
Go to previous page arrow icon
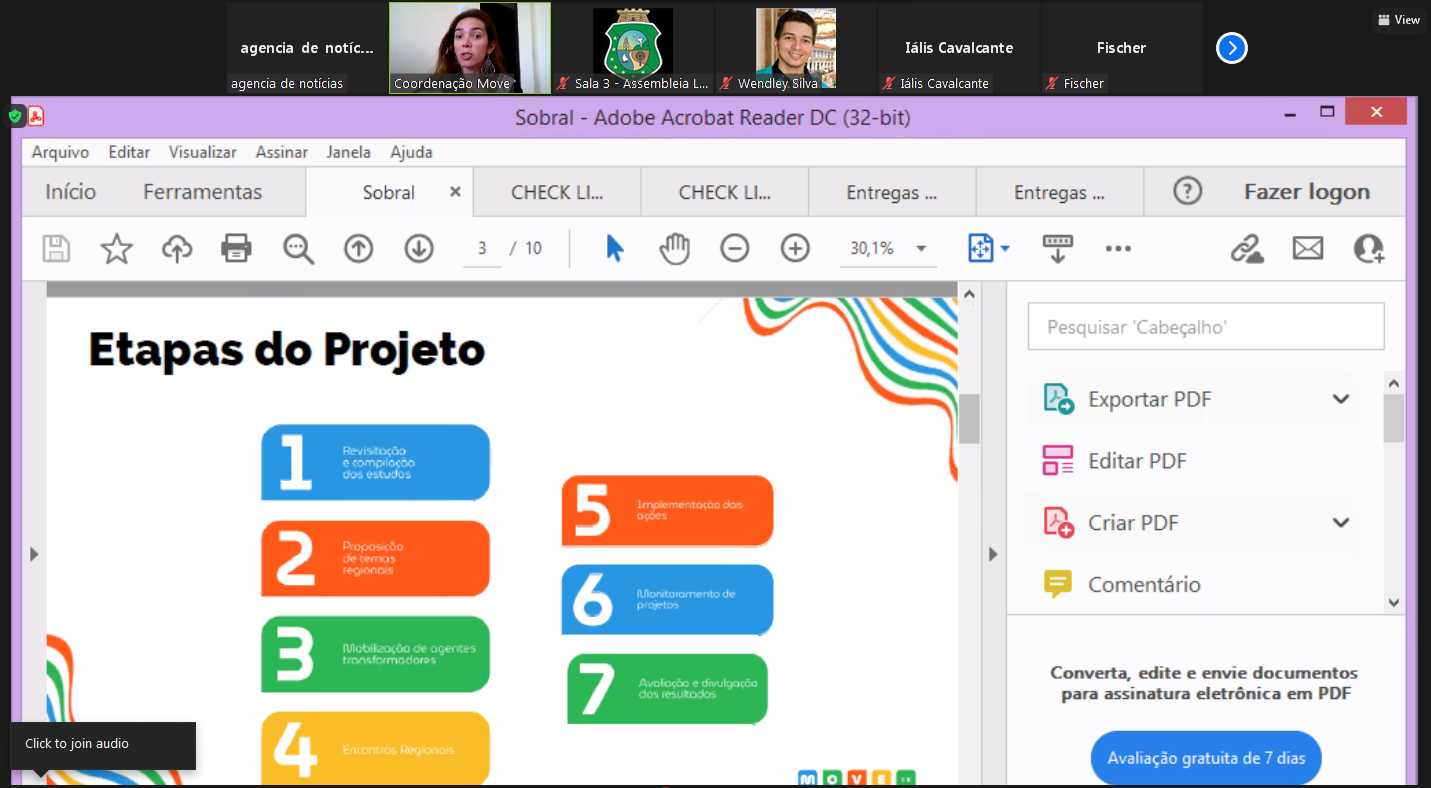tap(358, 248)
